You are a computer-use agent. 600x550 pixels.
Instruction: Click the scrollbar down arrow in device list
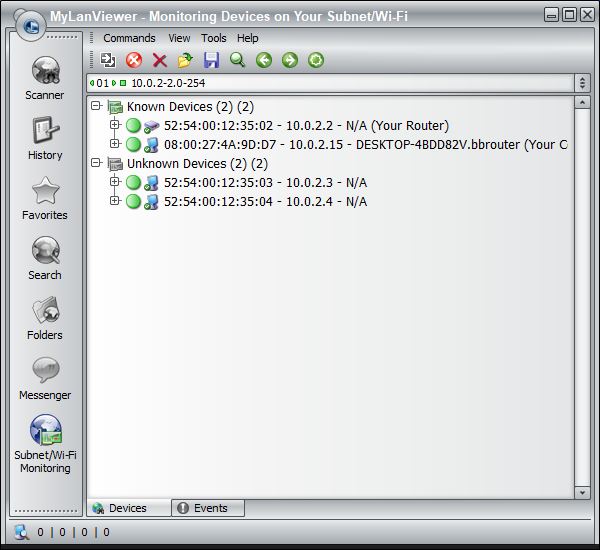click(582, 493)
